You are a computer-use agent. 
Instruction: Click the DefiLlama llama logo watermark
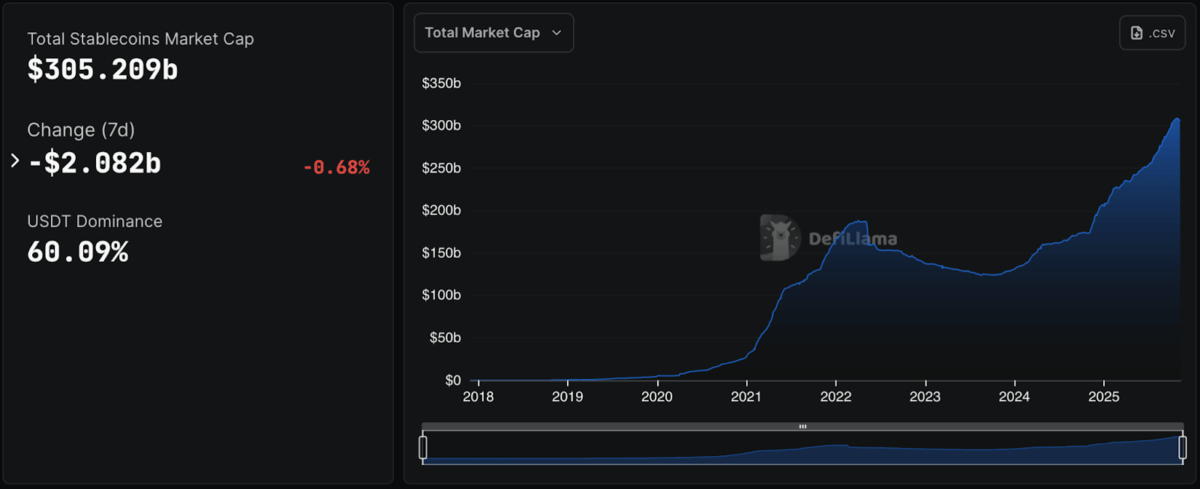point(779,237)
